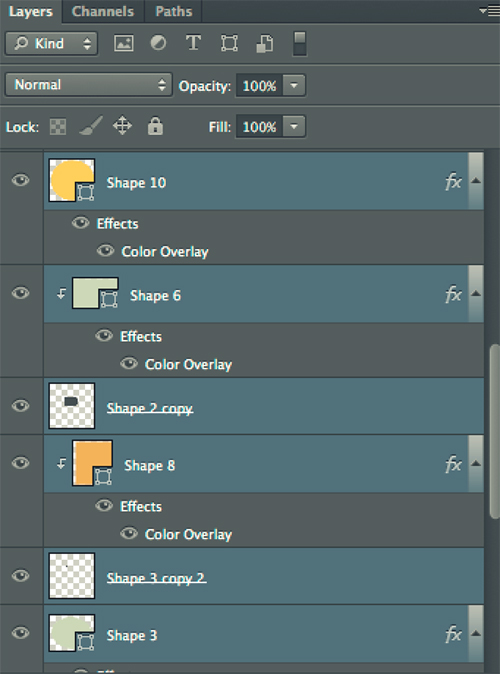Filter for smart objects icon
The image size is (500, 674).
[265, 44]
